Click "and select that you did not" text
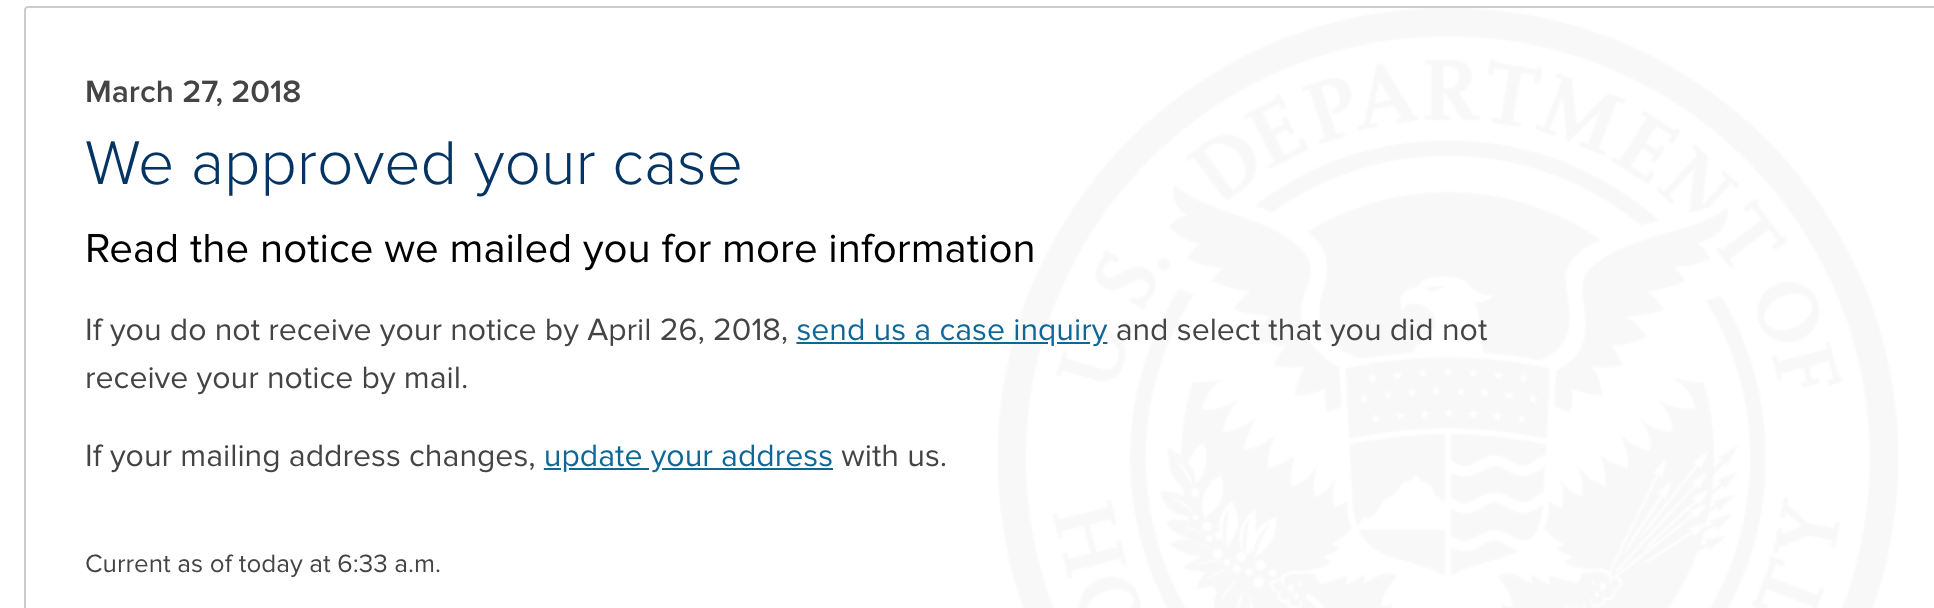Screen dimensions: 1934x608 click(x=1302, y=330)
